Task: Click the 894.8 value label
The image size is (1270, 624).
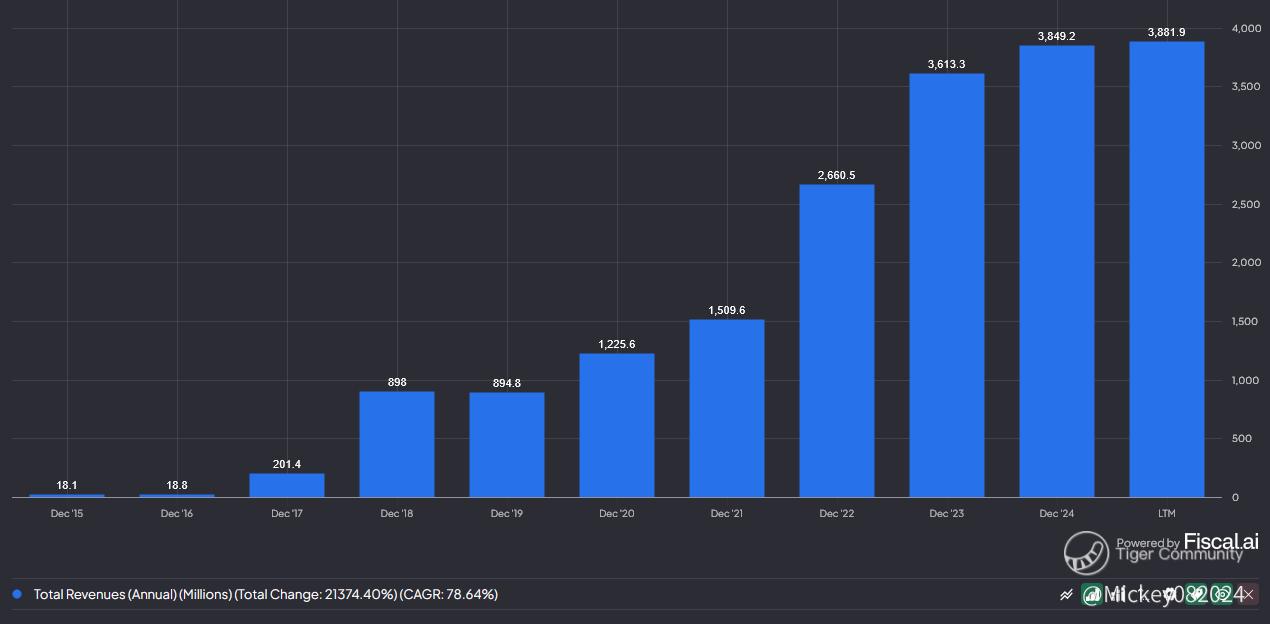Action: pos(507,383)
